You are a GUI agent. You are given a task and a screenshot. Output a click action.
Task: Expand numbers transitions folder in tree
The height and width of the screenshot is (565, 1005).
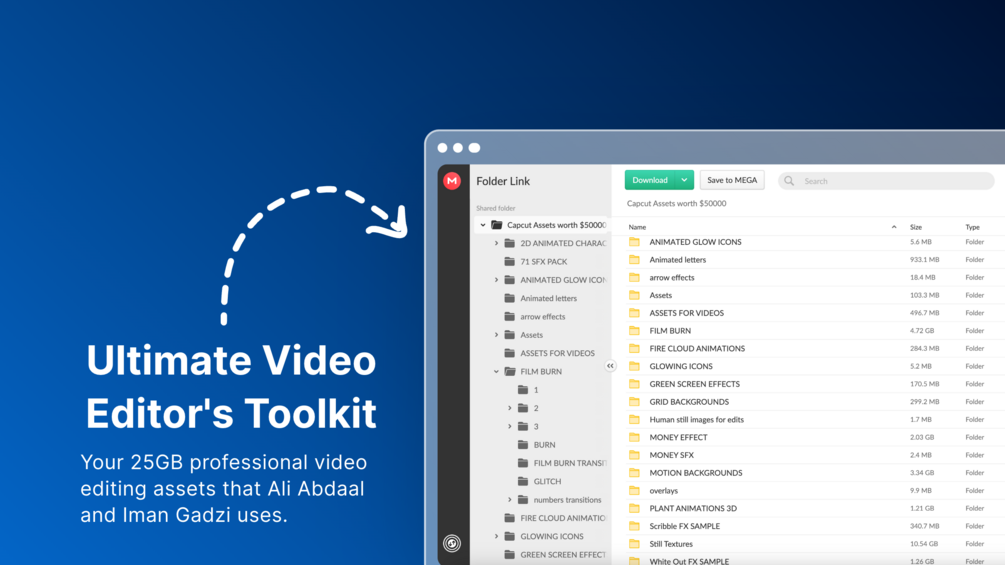[x=510, y=500]
